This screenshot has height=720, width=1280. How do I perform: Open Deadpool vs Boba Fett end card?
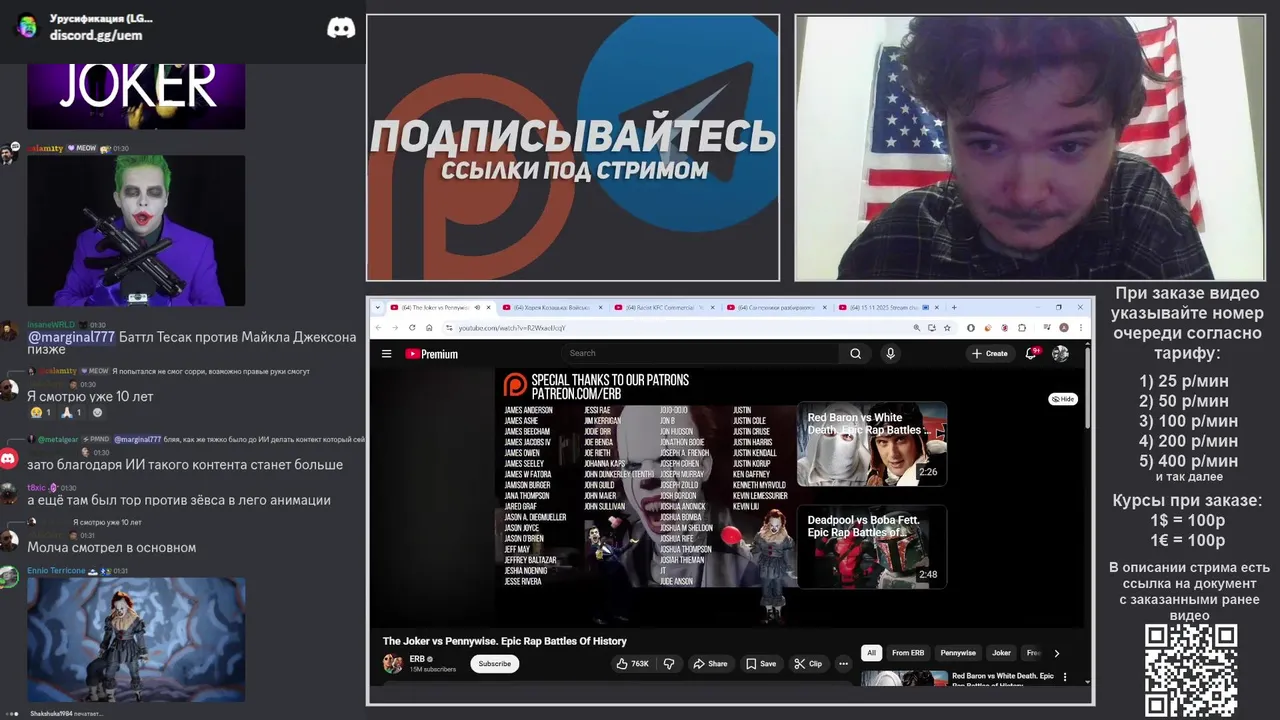[x=872, y=547]
